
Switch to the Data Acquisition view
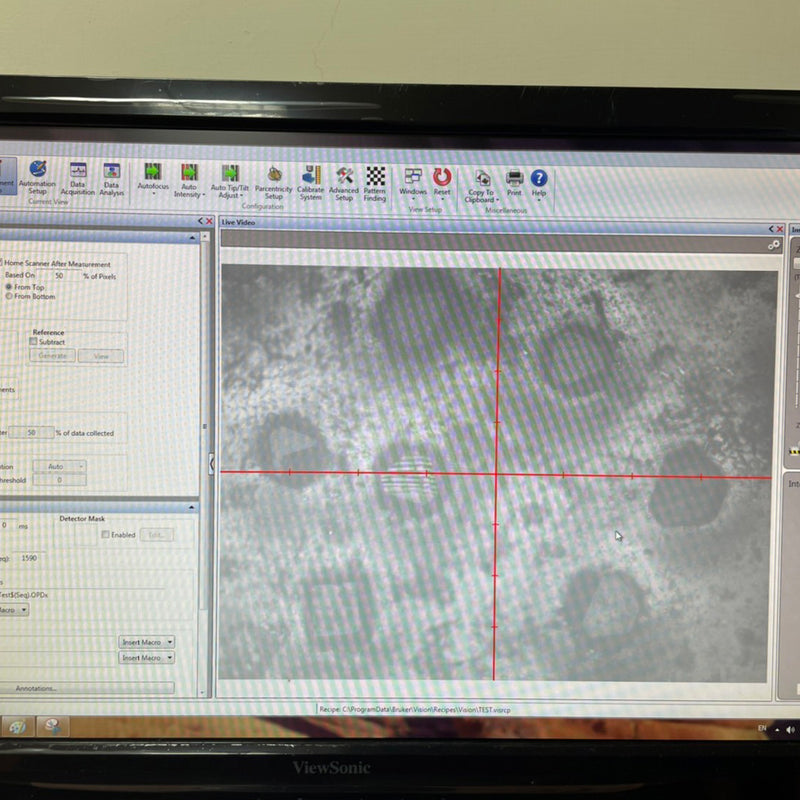click(78, 178)
